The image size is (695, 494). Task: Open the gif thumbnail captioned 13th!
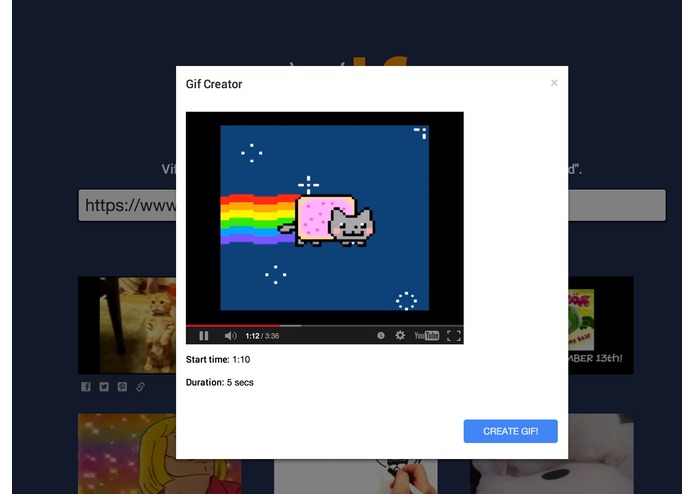coord(601,325)
